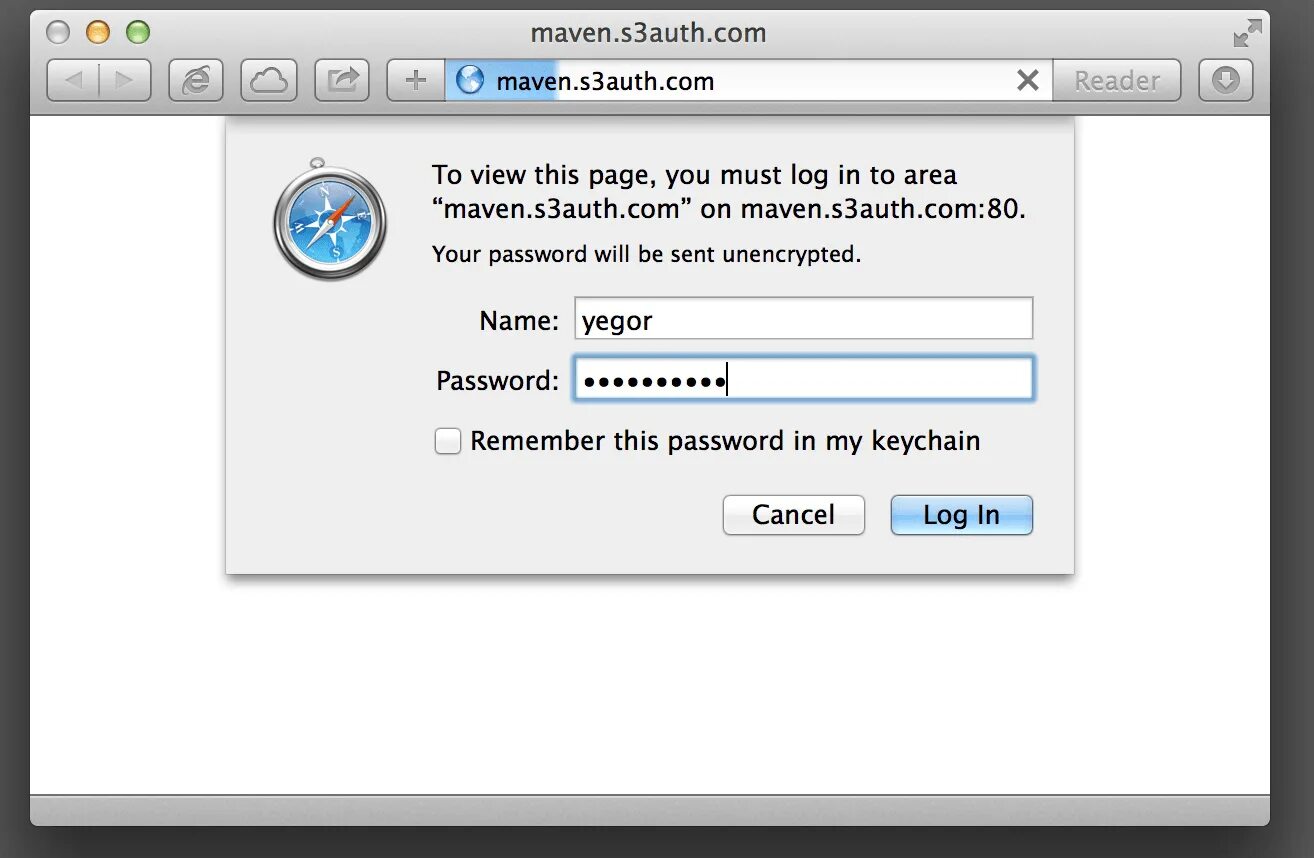This screenshot has width=1314, height=858.
Task: Click the Cancel button
Action: pyautogui.click(x=793, y=515)
